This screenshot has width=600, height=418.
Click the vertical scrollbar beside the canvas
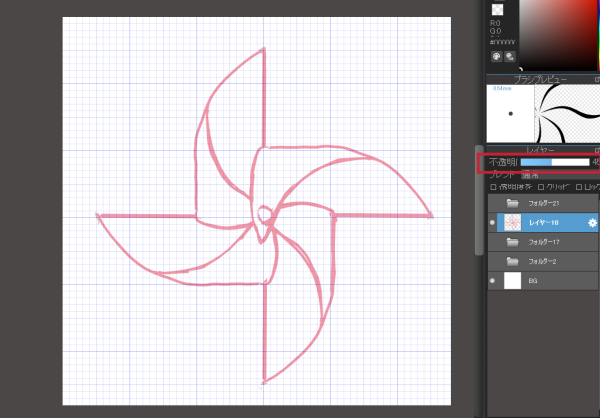[x=479, y=200]
